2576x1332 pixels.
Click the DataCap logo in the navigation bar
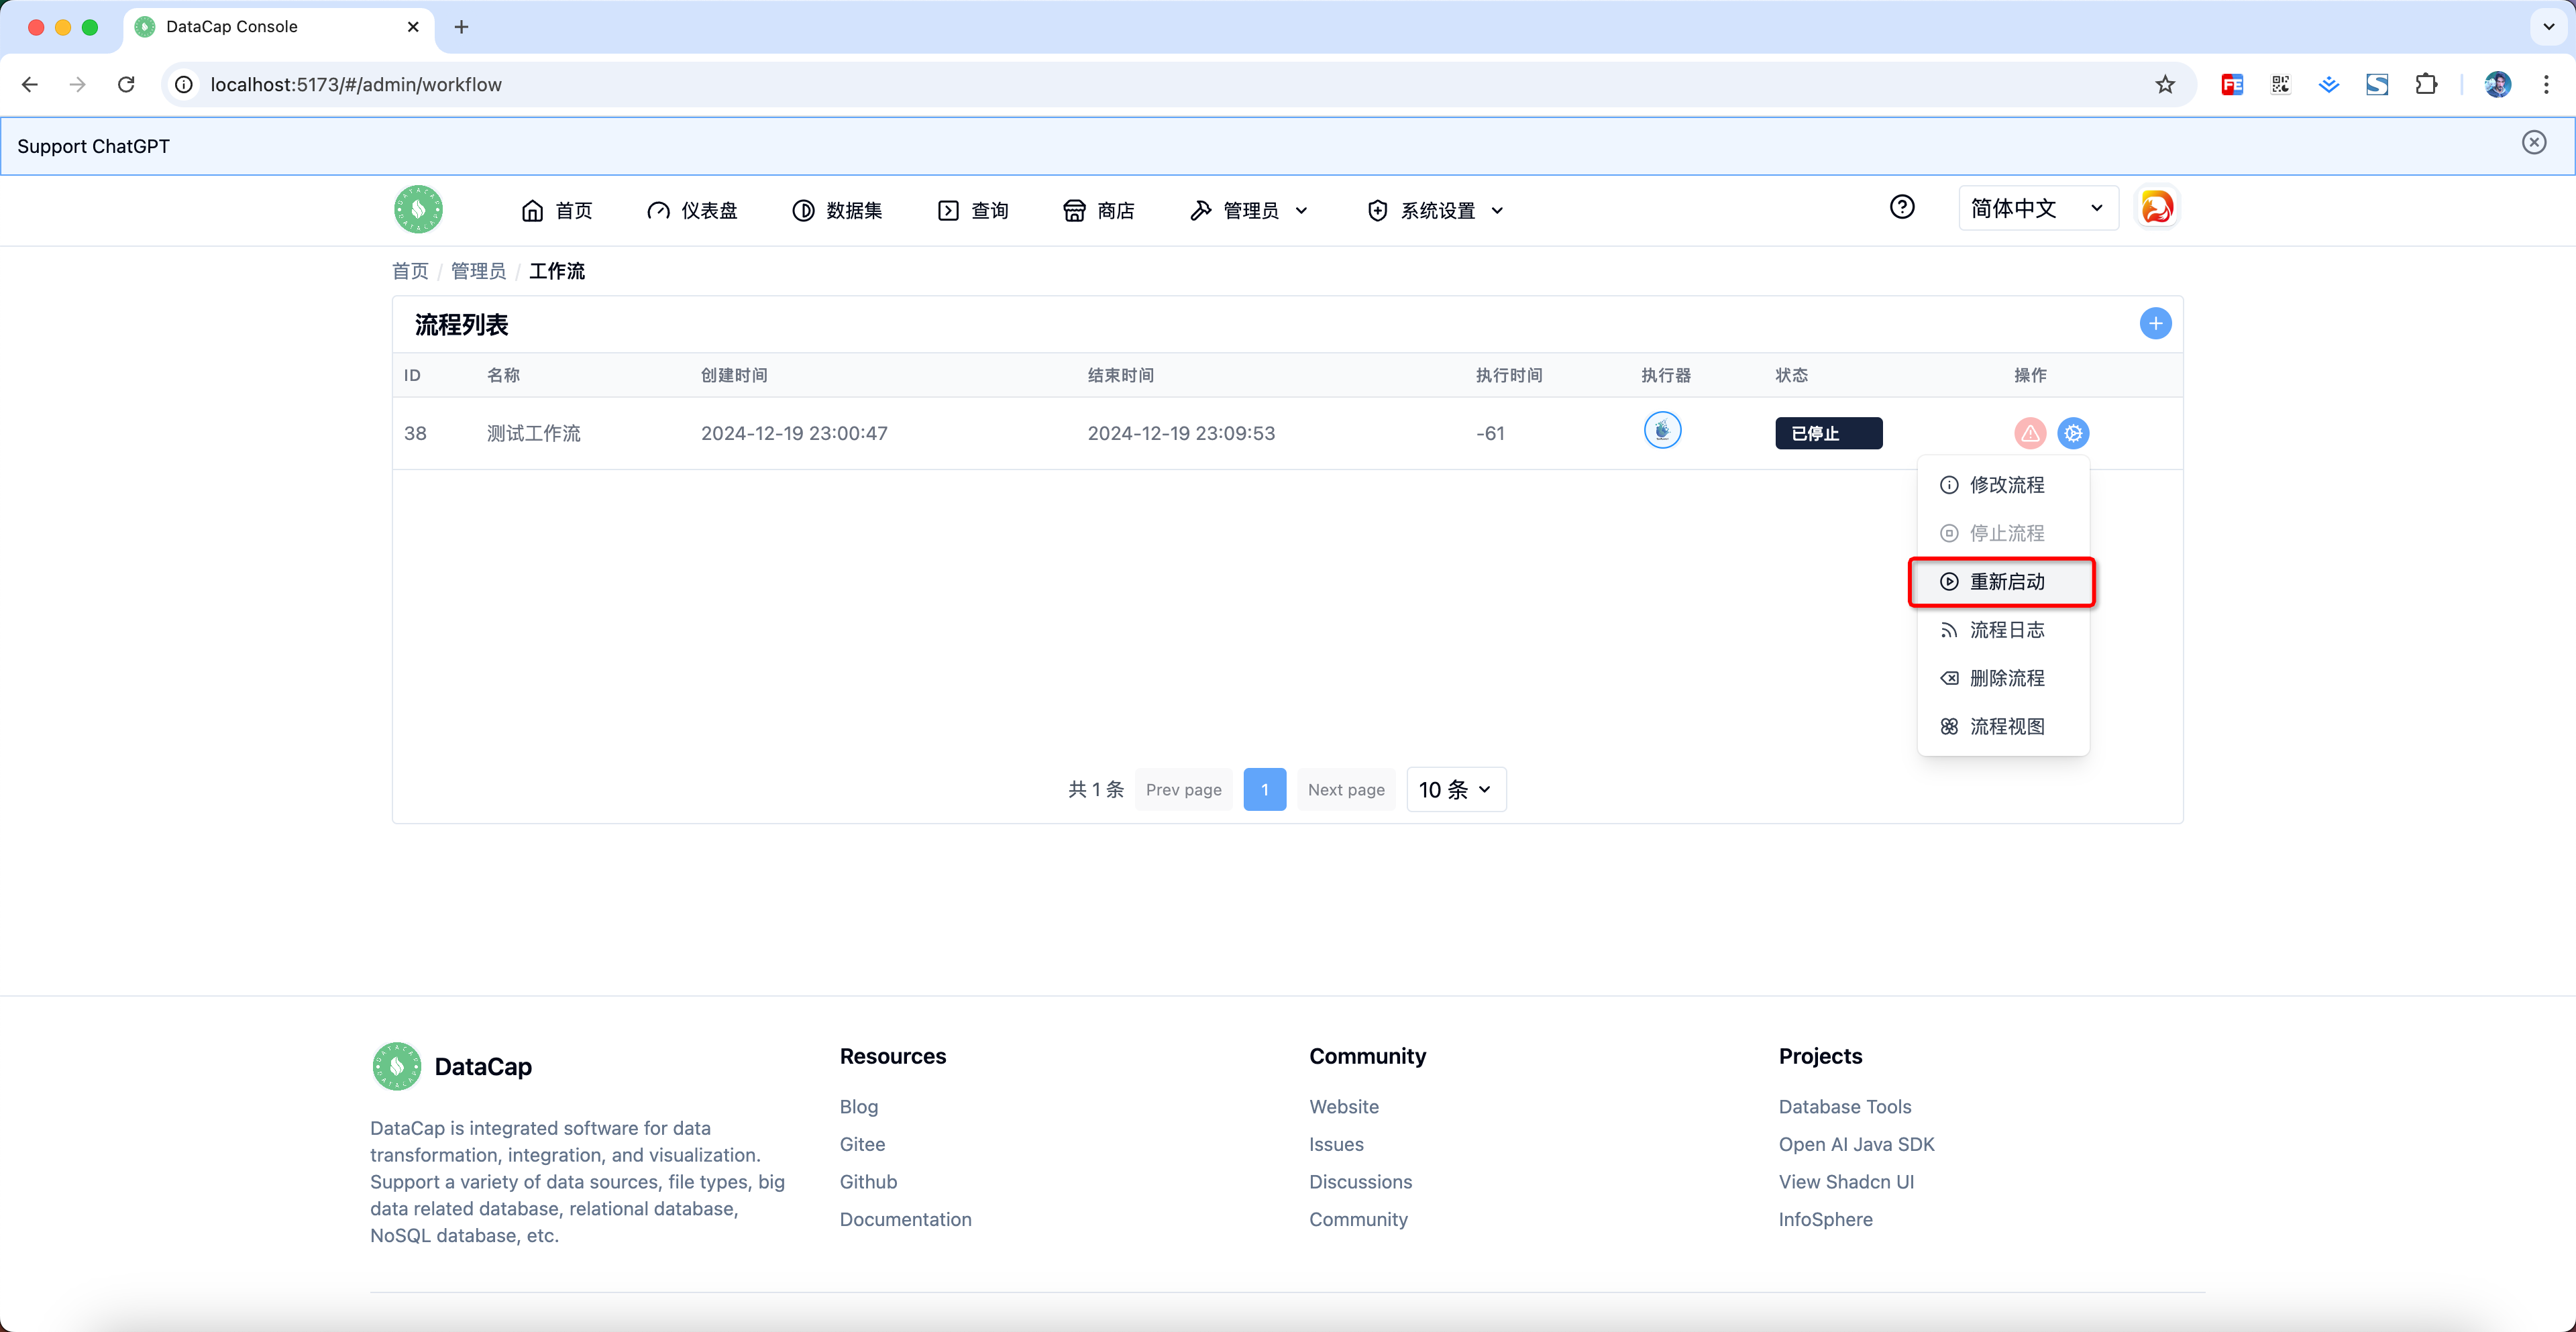click(418, 209)
